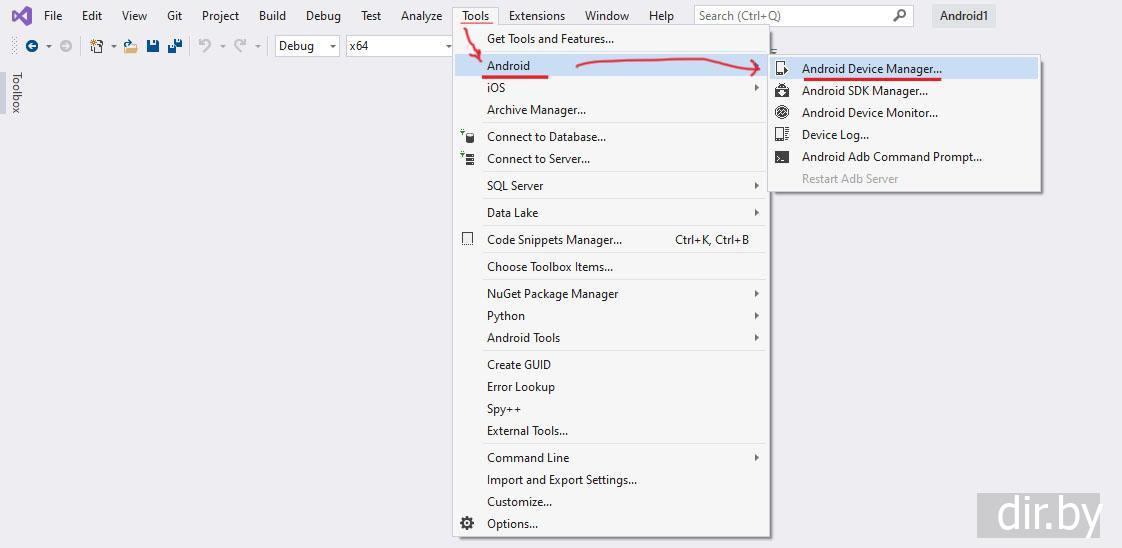1122x548 pixels.
Task: Open the Extensions menu
Action: [537, 15]
